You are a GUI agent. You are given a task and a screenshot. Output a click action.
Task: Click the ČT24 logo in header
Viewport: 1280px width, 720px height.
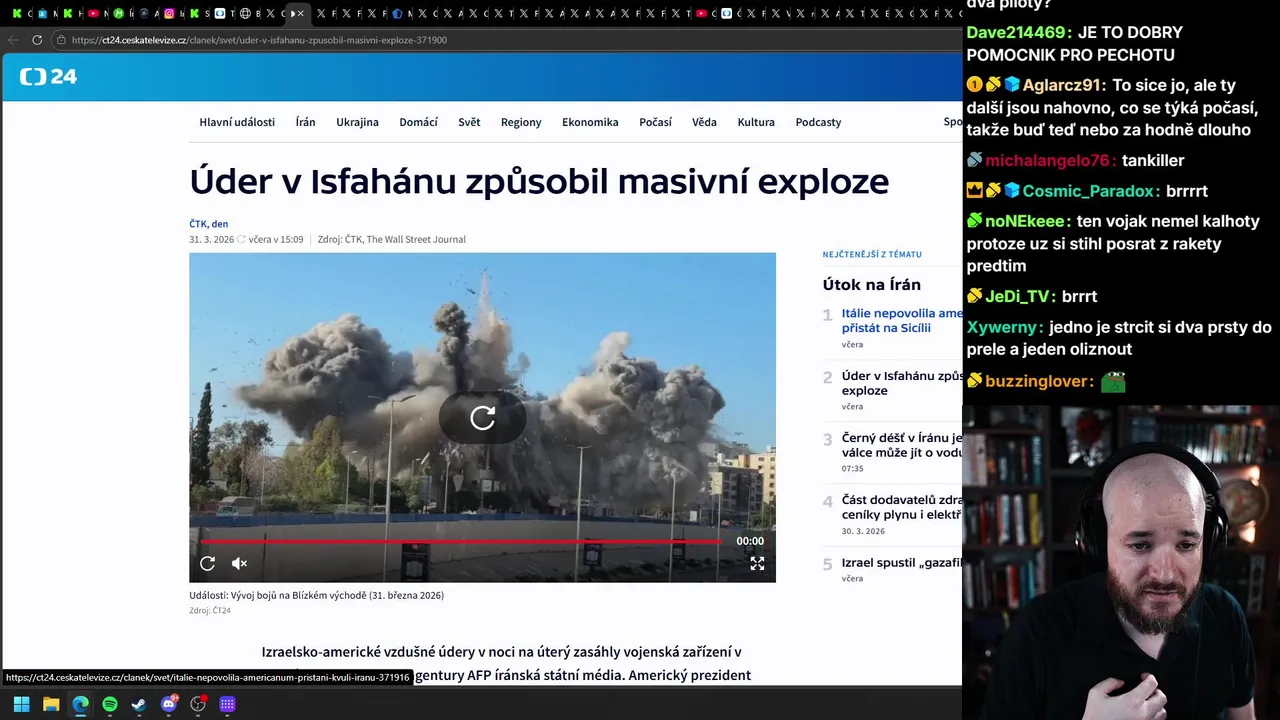point(48,77)
